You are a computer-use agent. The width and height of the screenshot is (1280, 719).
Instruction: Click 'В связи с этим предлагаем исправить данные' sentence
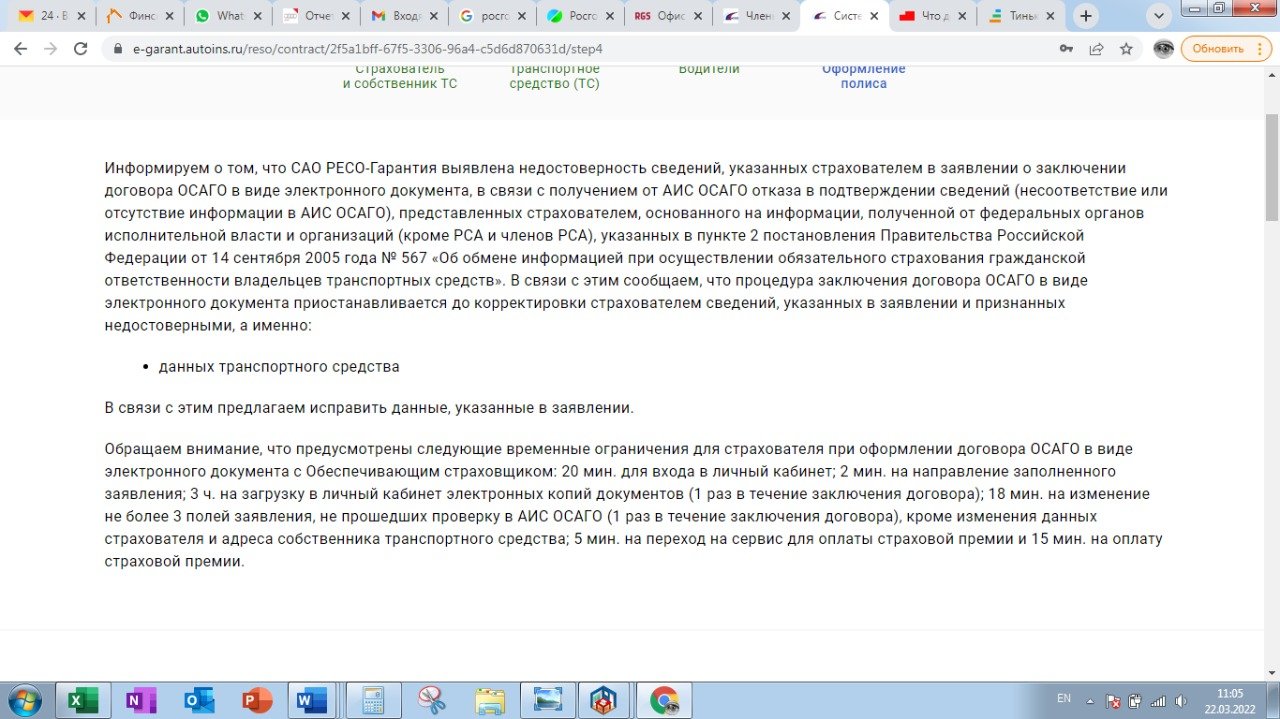369,408
